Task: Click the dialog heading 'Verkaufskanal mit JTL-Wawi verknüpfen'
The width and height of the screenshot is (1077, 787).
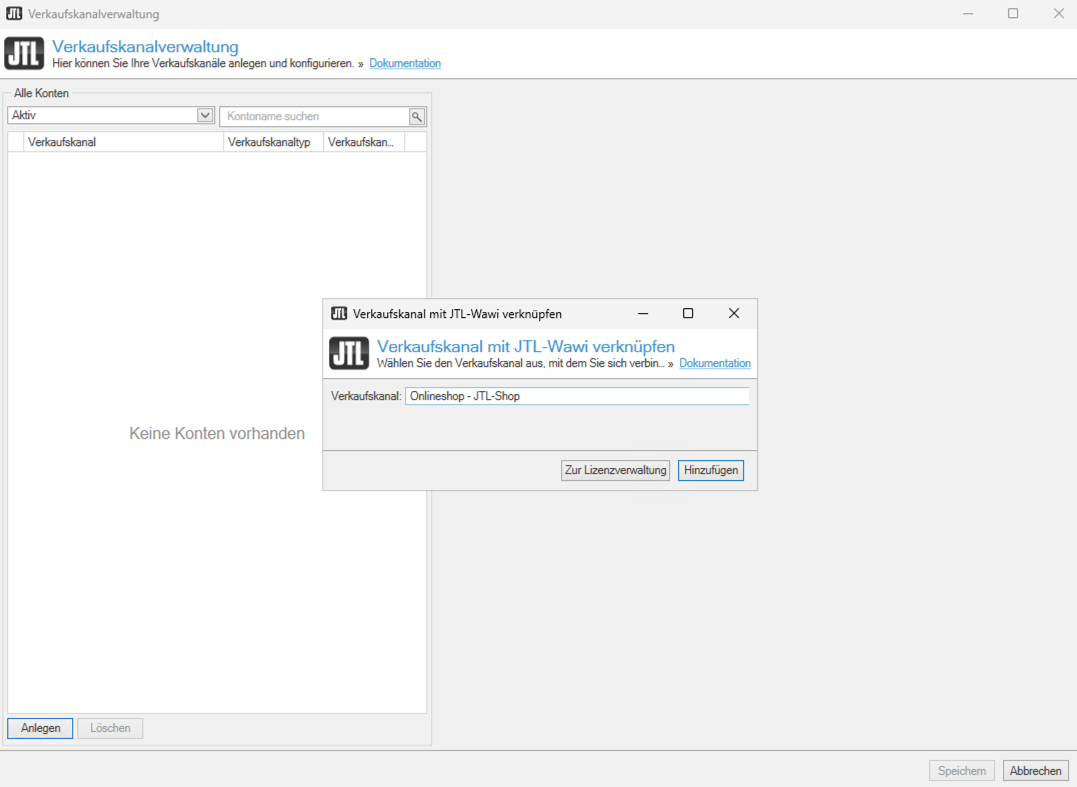Action: click(526, 346)
